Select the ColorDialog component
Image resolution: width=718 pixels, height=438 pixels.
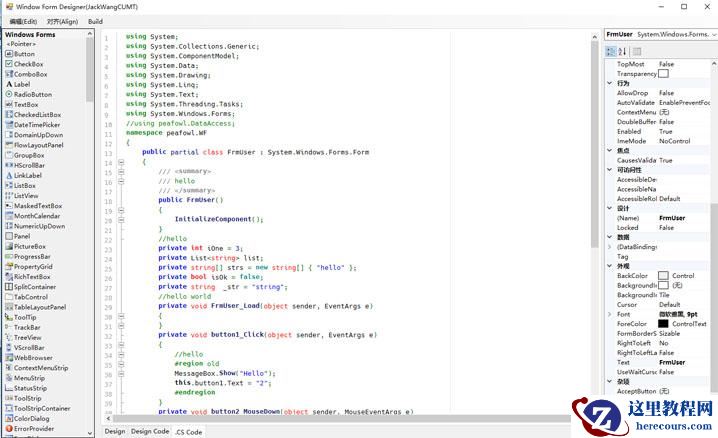click(27, 418)
